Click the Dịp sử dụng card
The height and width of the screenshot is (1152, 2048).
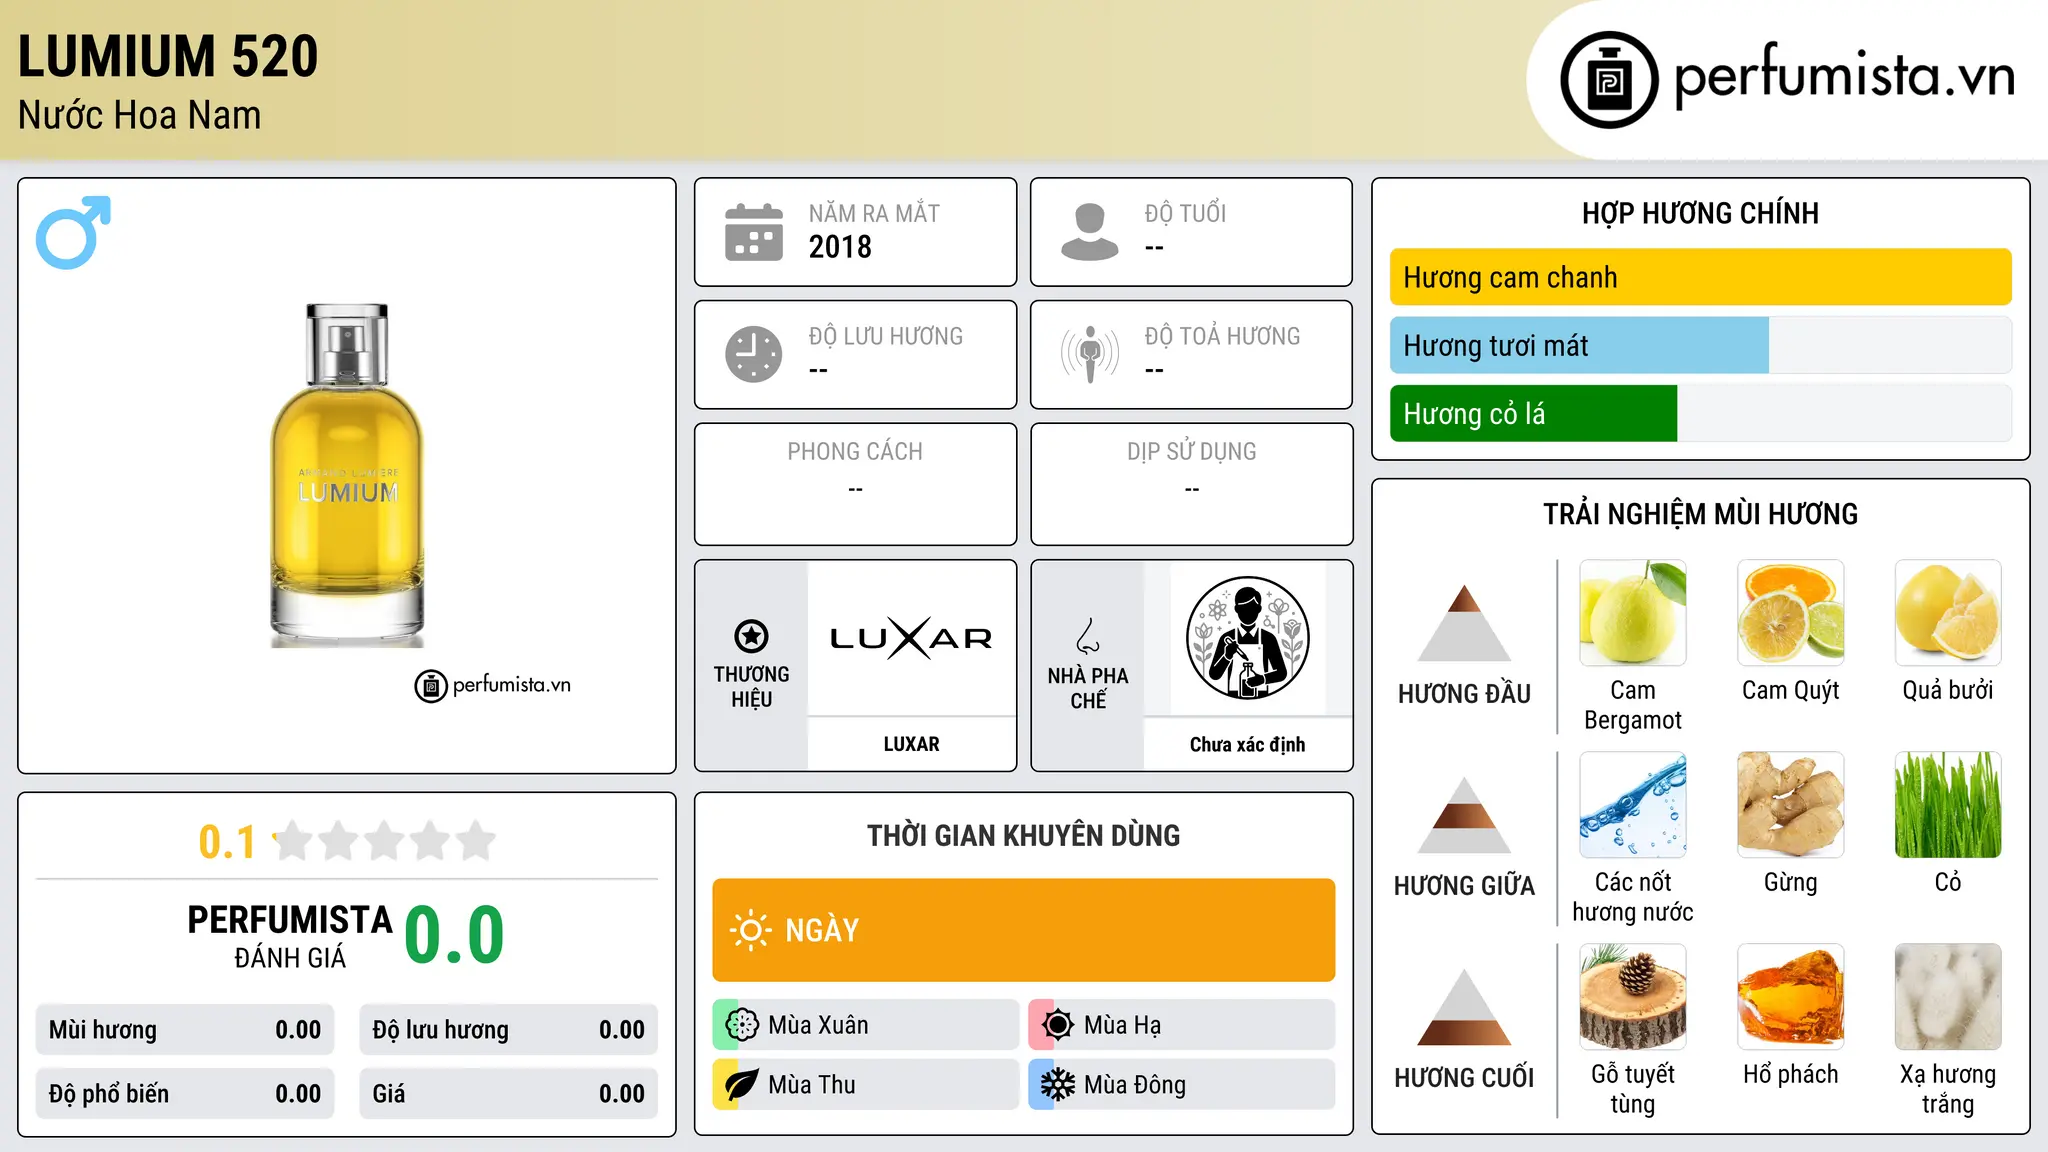(x=1191, y=484)
